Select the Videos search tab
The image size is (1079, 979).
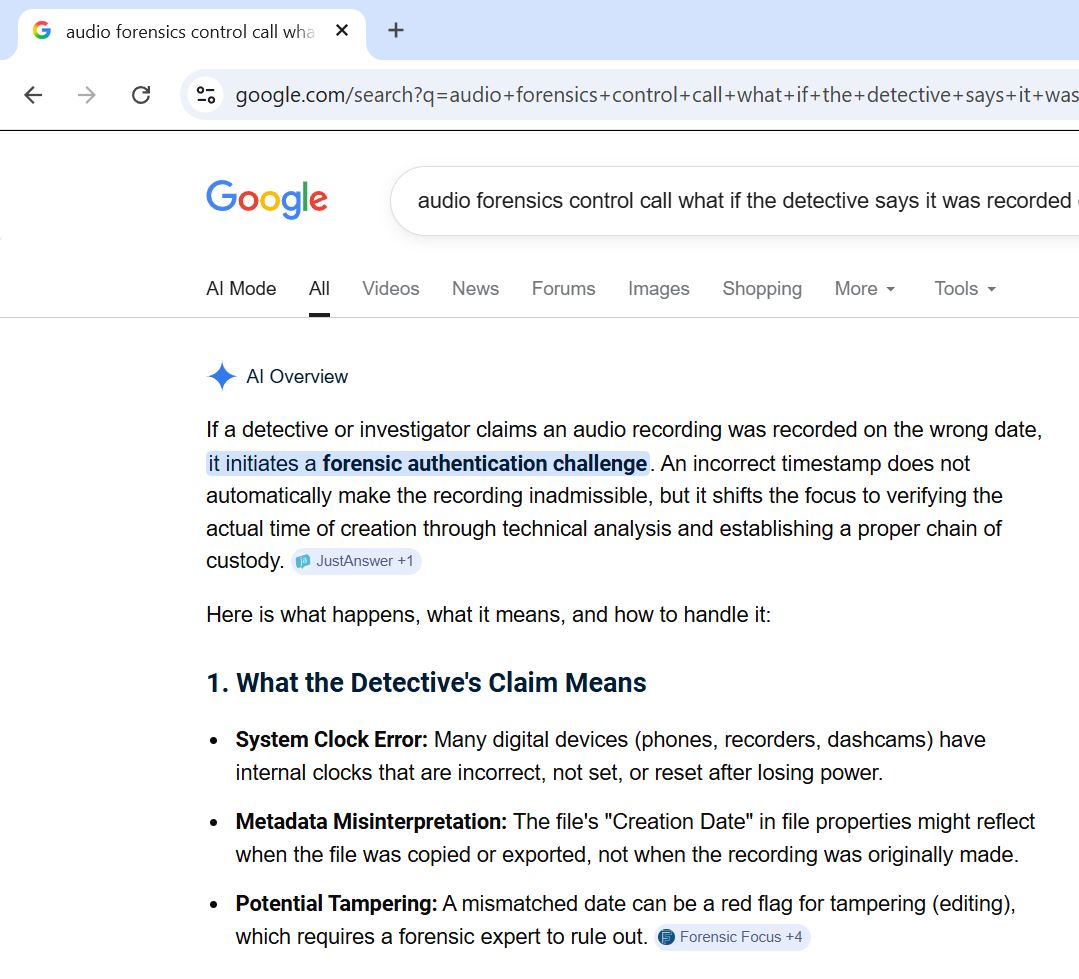coord(390,289)
